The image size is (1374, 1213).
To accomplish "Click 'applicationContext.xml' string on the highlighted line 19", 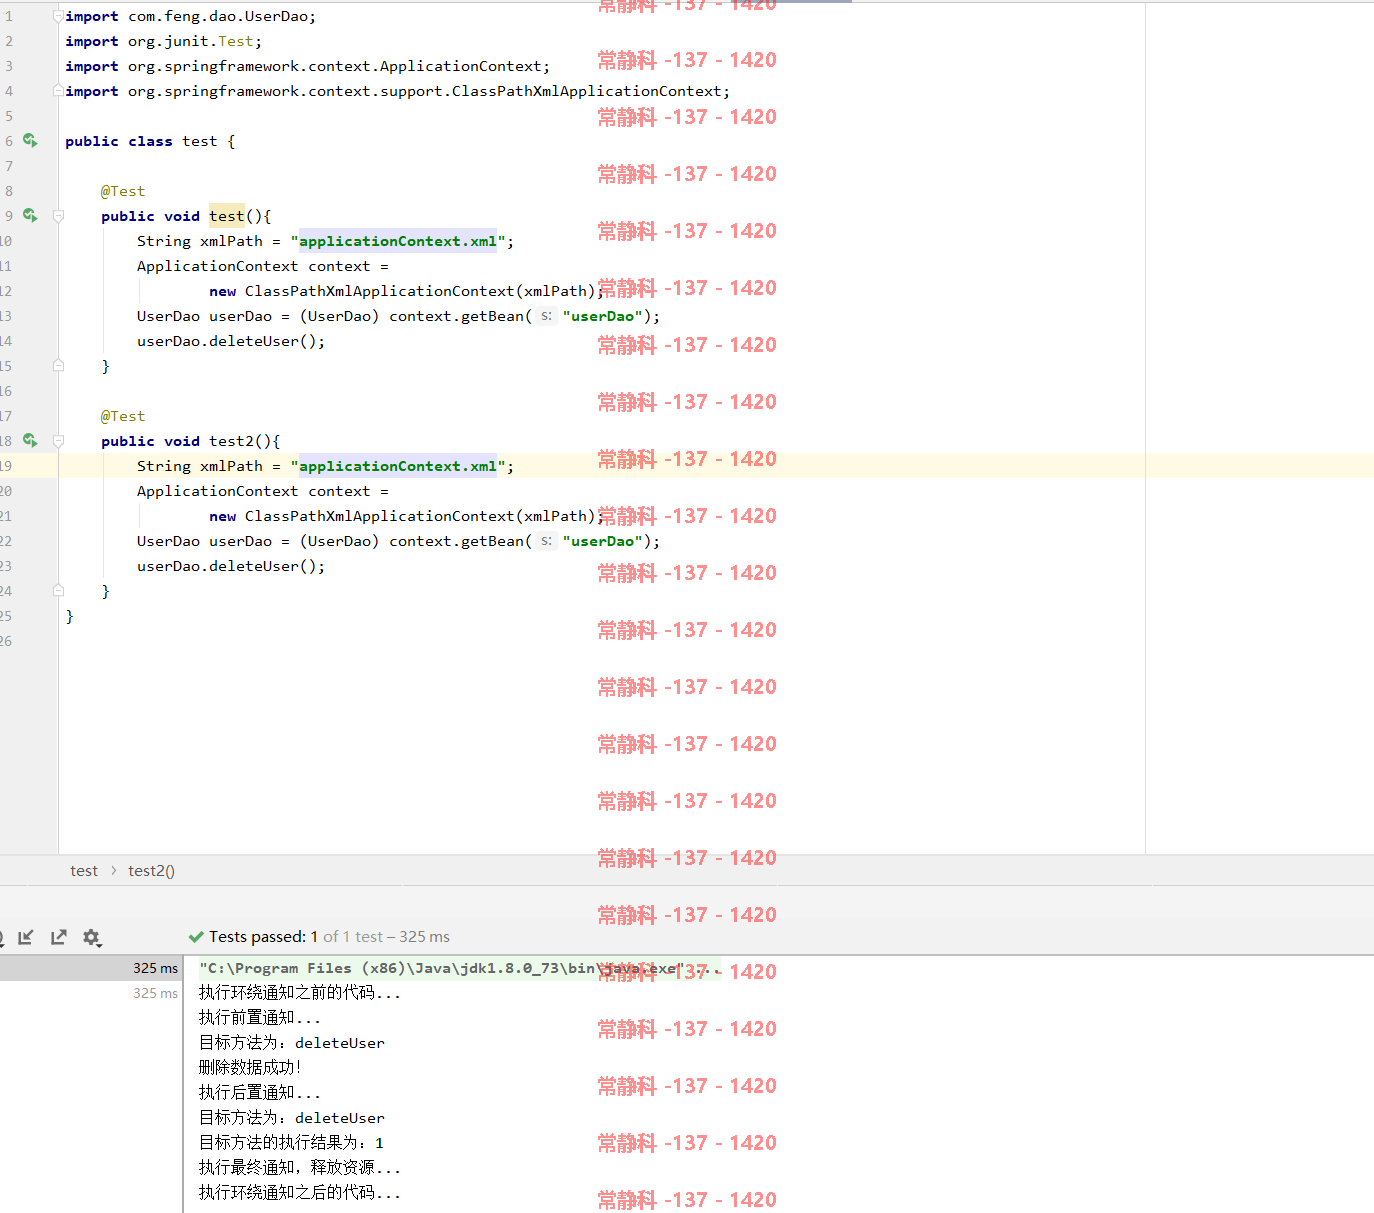I will point(398,466).
